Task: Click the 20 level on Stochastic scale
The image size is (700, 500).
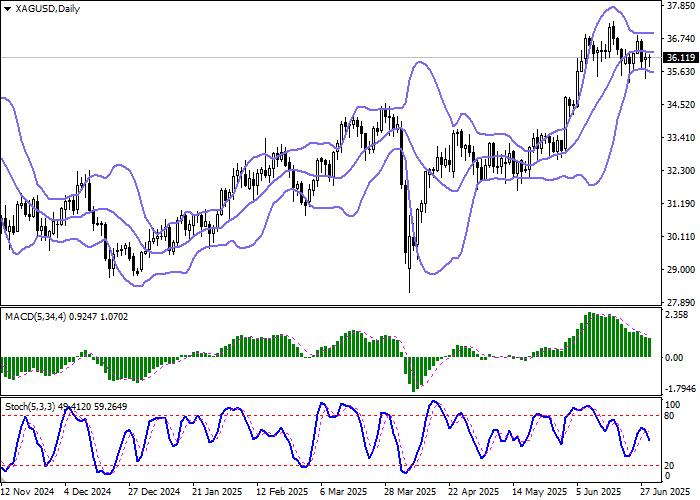Action: click(672, 465)
